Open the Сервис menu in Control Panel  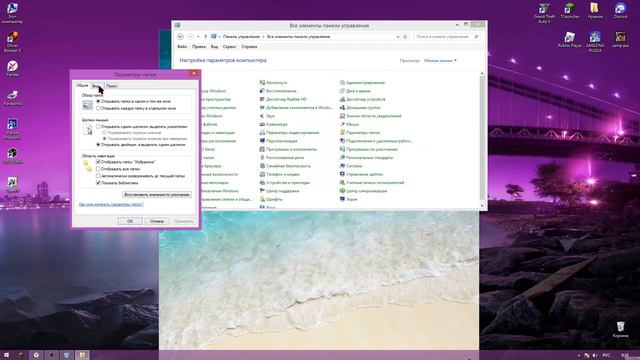[229, 47]
